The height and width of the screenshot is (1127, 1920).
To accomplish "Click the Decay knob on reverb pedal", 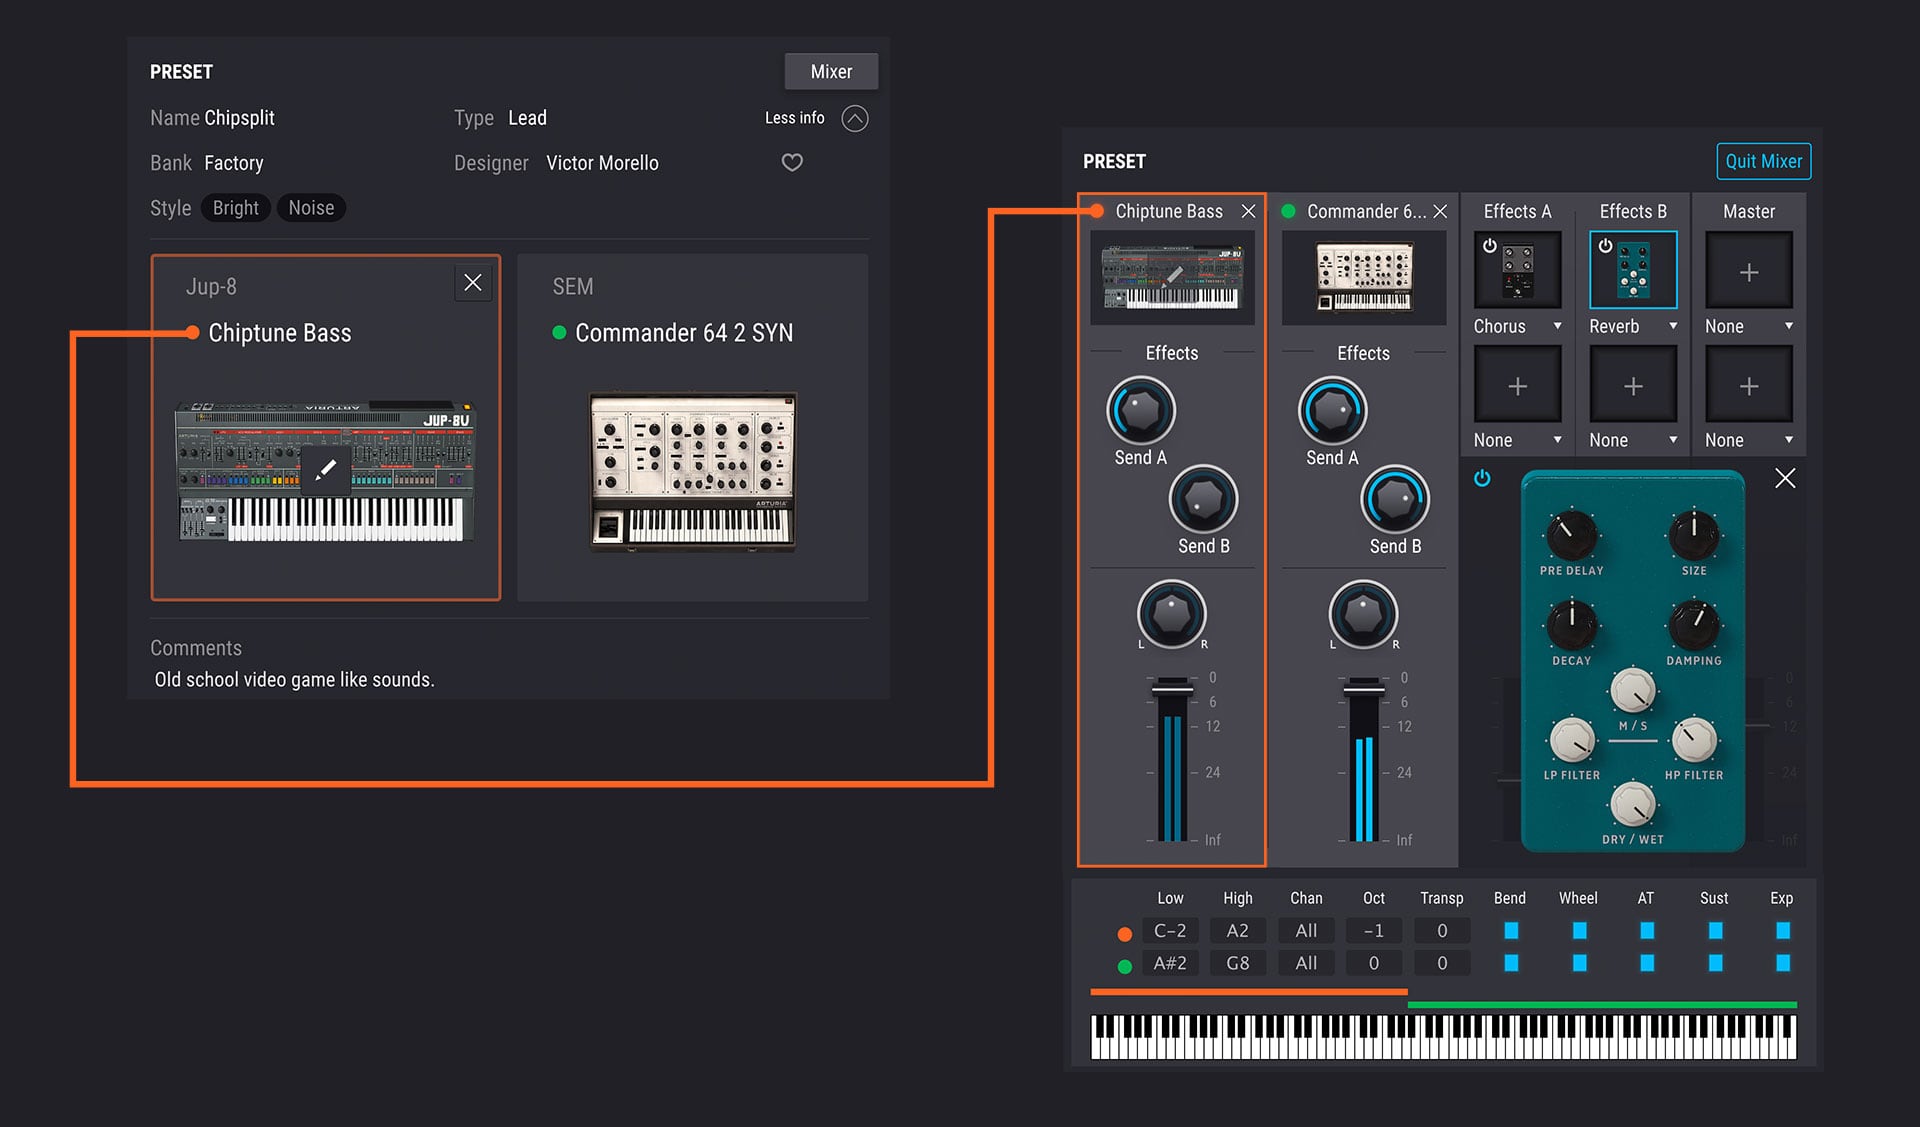I will (x=1571, y=625).
